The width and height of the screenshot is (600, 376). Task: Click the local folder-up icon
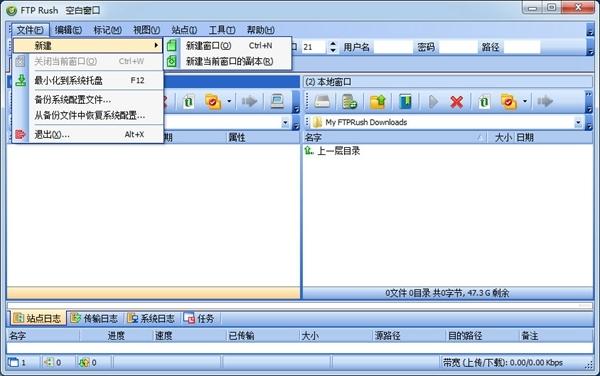point(378,101)
